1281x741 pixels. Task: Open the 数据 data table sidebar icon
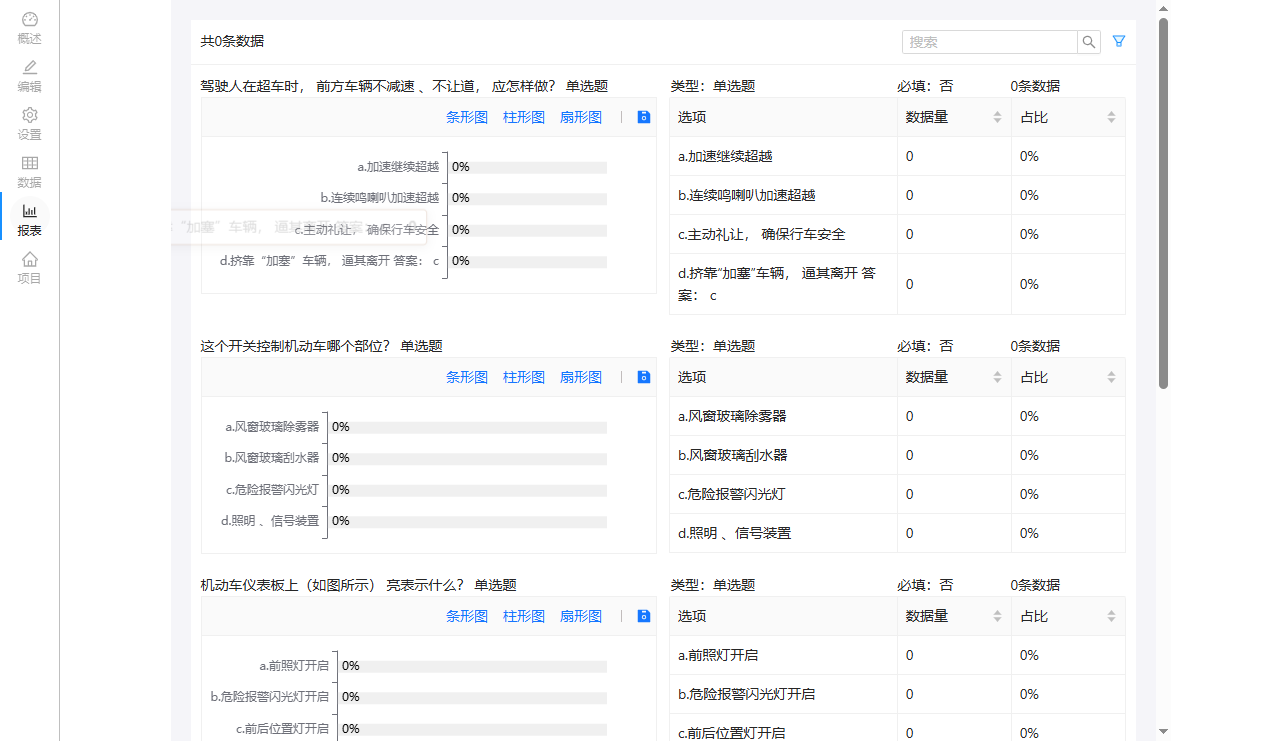coord(30,172)
